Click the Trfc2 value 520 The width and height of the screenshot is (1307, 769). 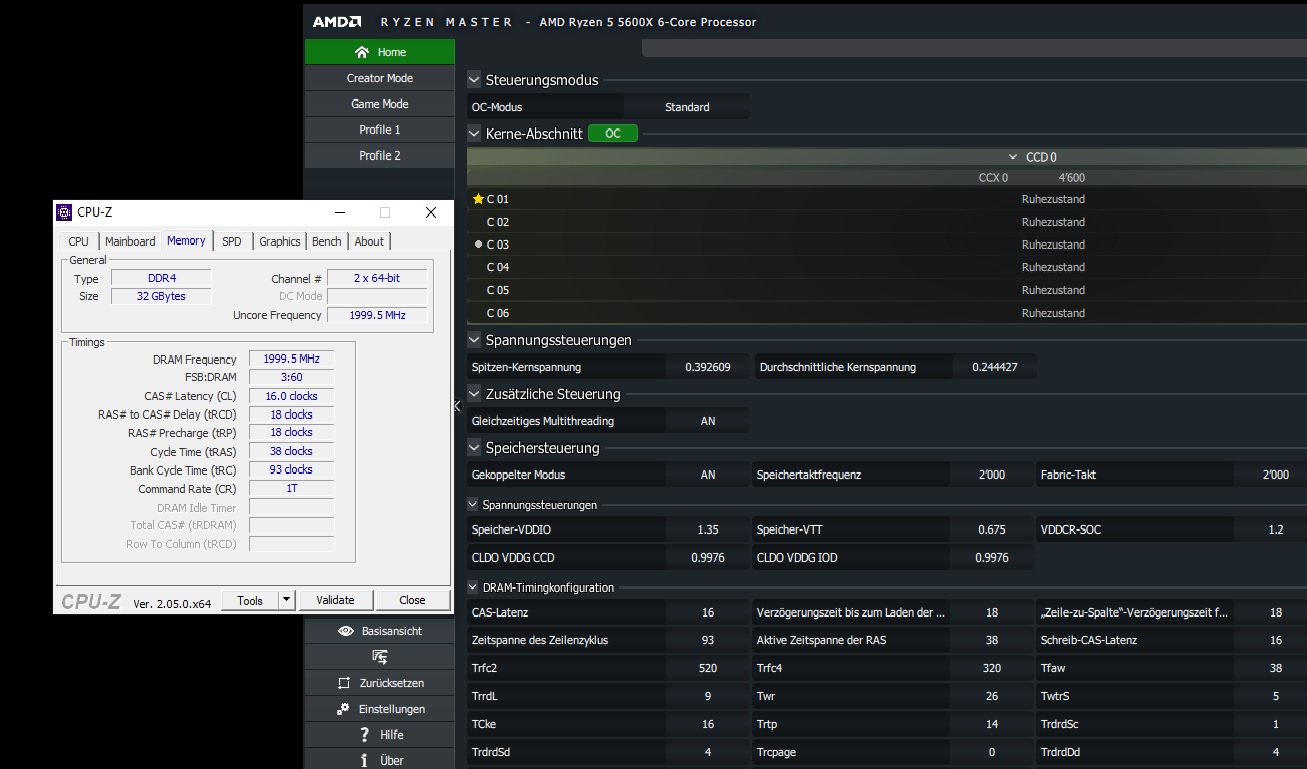point(708,668)
